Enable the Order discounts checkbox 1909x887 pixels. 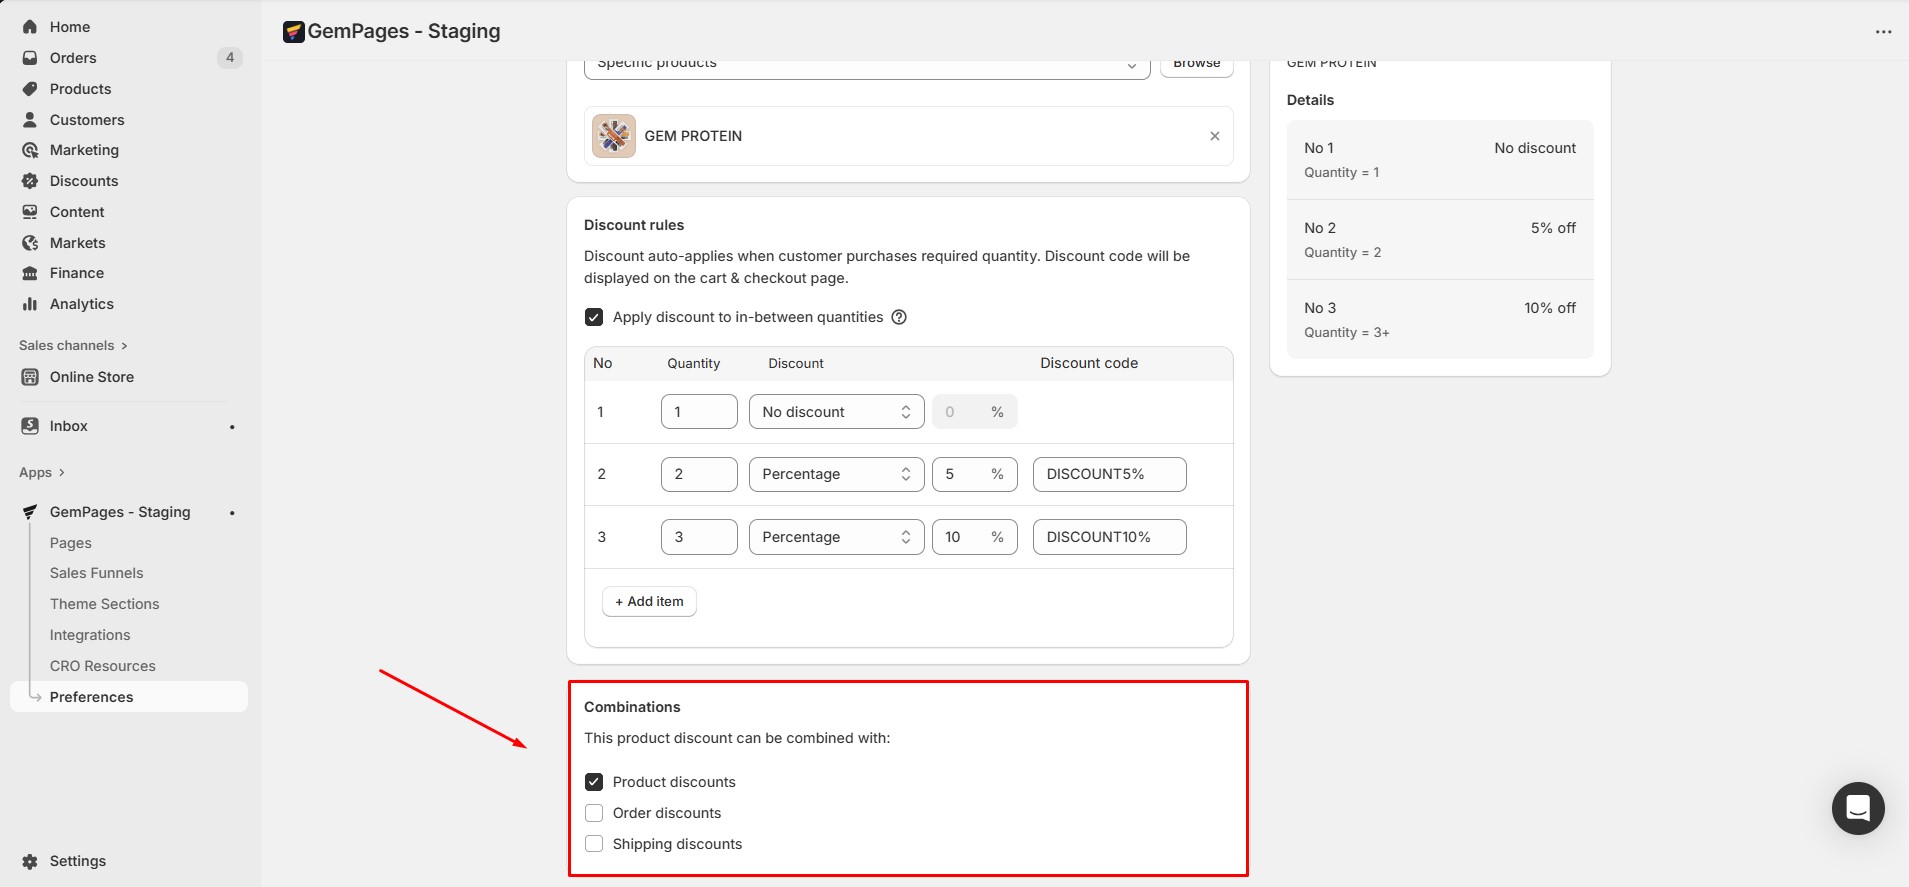point(594,813)
